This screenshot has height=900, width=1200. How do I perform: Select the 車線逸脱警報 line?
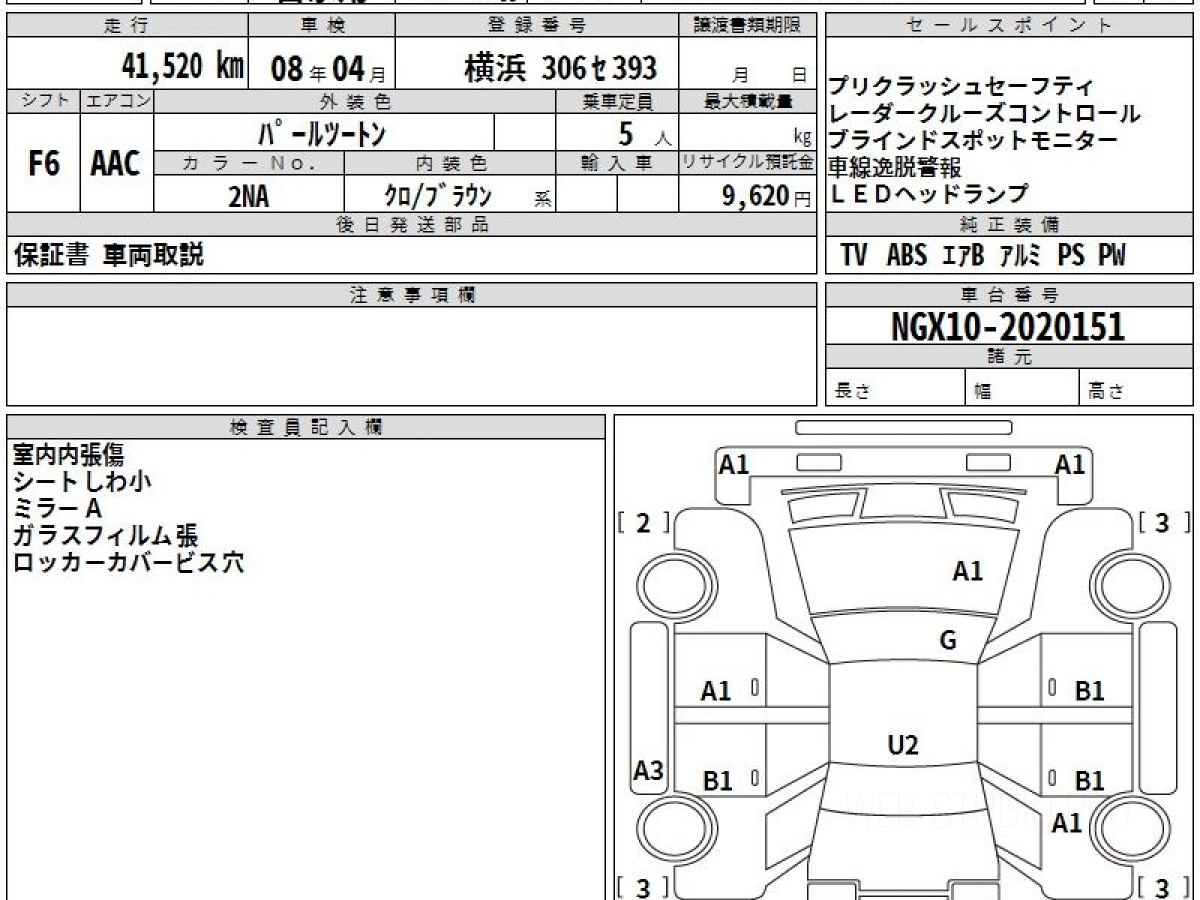tap(896, 167)
